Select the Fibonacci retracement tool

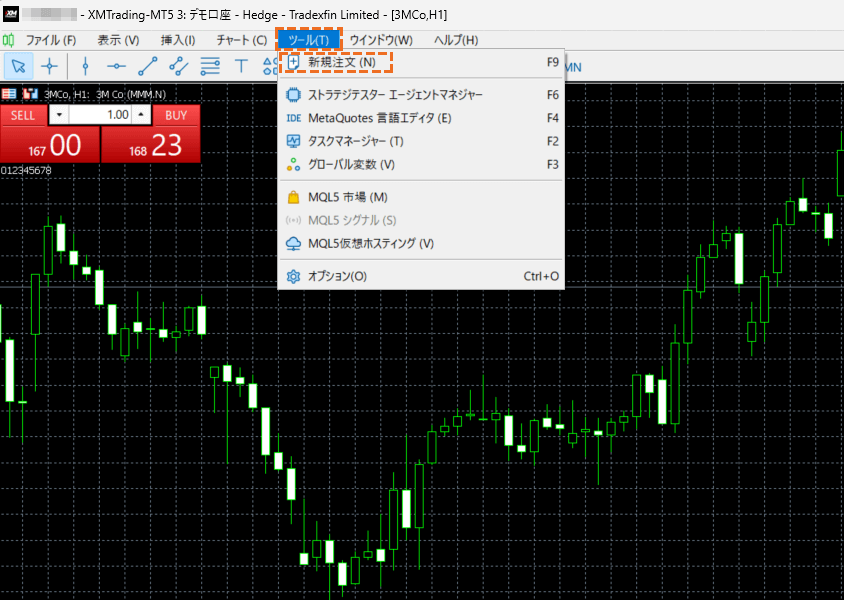click(x=210, y=66)
